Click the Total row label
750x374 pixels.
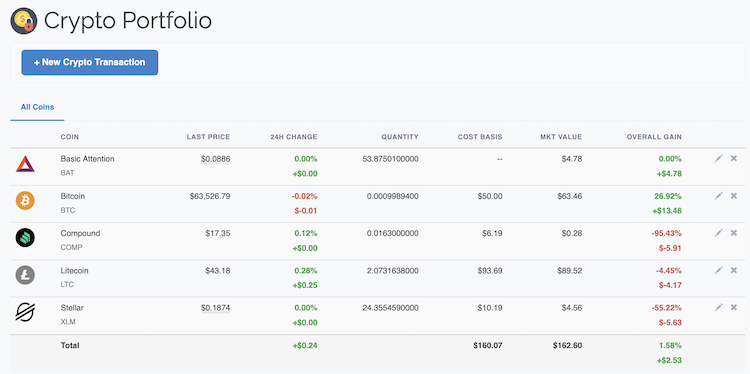tap(70, 345)
